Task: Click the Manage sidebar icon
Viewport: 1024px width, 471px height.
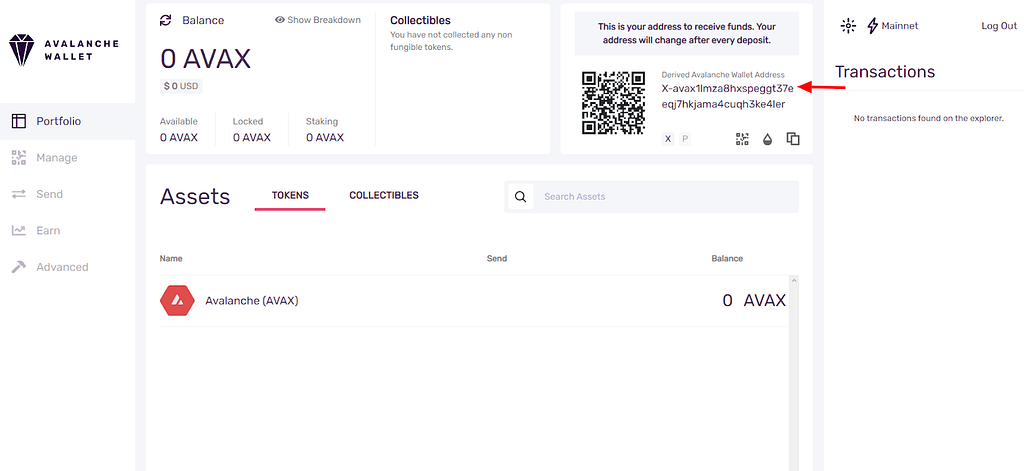Action: 19,157
